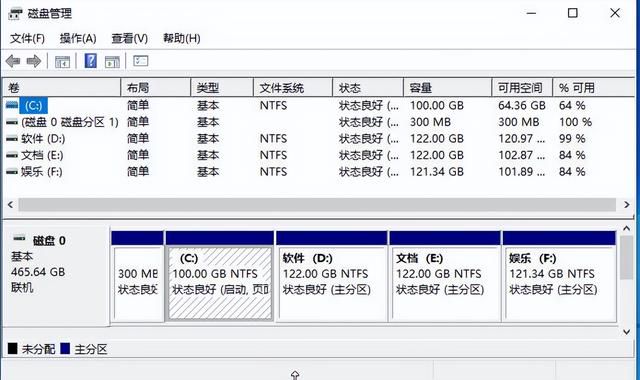Click the 娱乐 (F:) volume drive icon
The height and width of the screenshot is (380, 640).
pyautogui.click(x=12, y=172)
